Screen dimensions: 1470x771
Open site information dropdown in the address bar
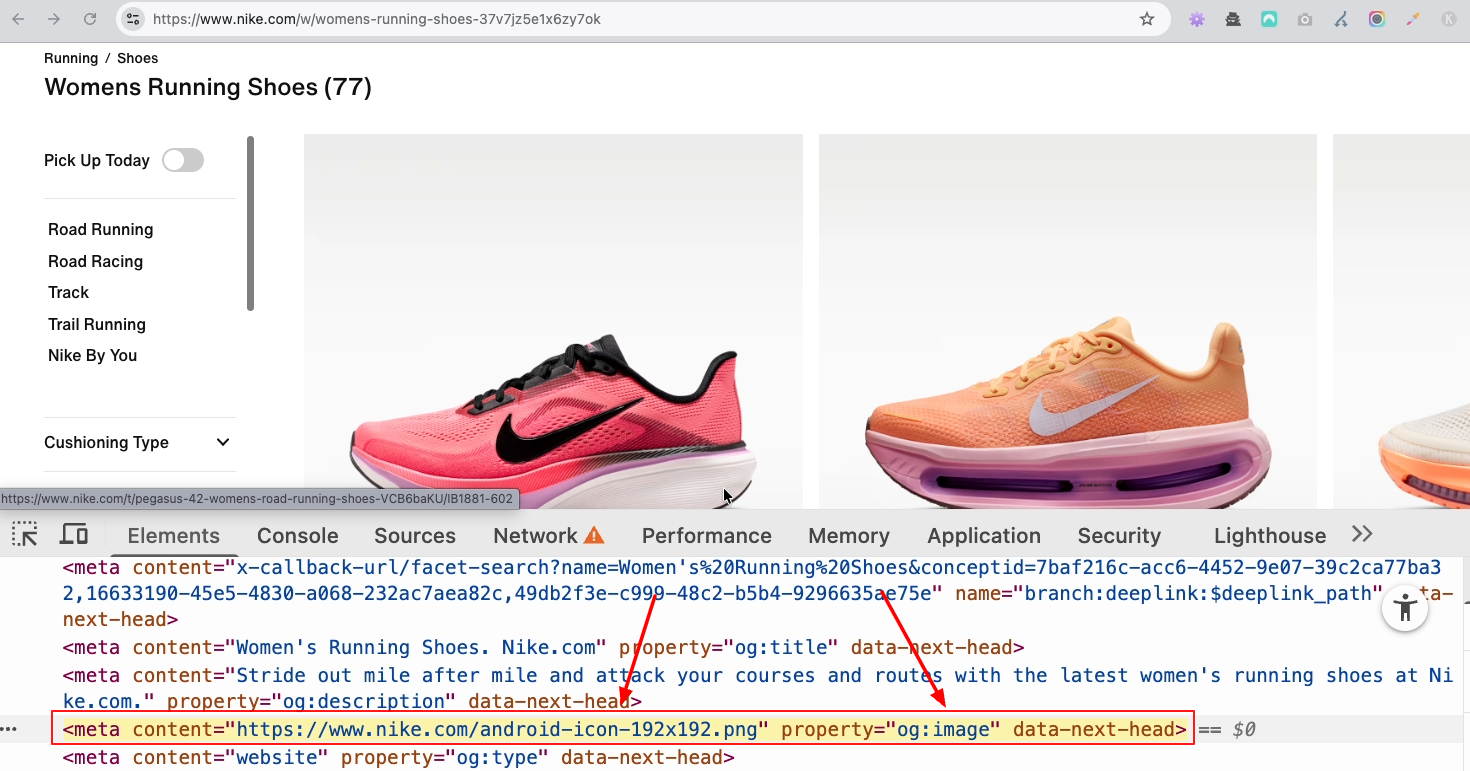tap(133, 18)
